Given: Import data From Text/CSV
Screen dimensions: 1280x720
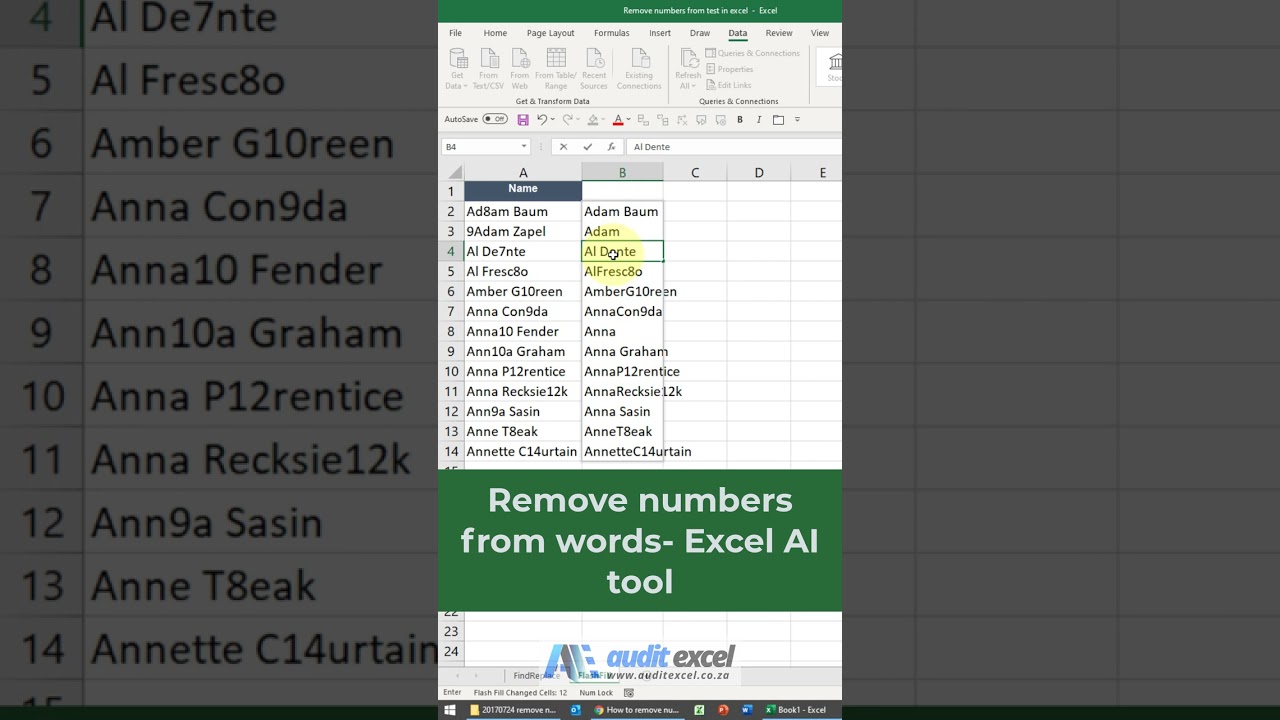Looking at the screenshot, I should pyautogui.click(x=488, y=68).
